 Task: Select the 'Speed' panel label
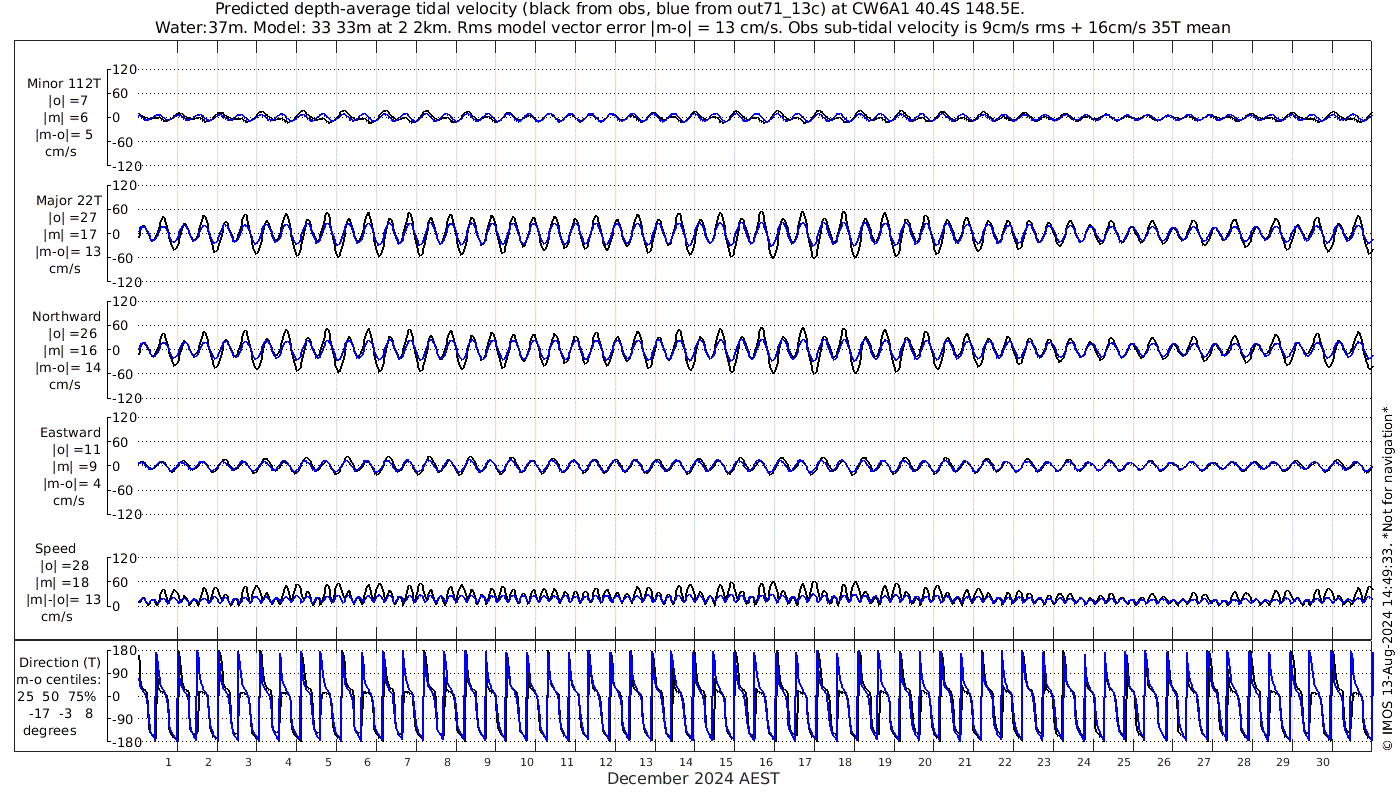[x=55, y=549]
